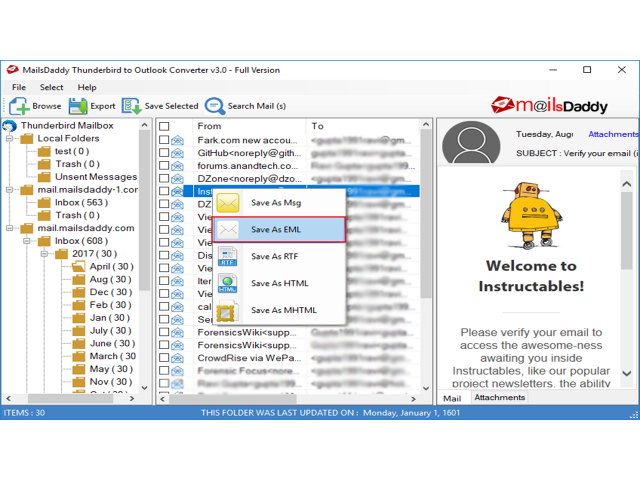Click folder tree scroll-down arrow
640x480 pixels.
point(144,387)
